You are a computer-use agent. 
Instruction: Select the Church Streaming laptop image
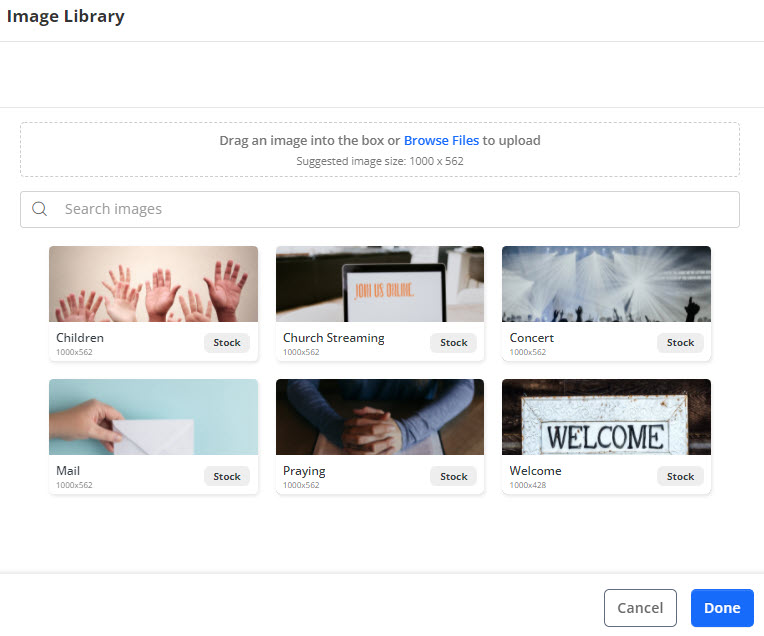[380, 284]
